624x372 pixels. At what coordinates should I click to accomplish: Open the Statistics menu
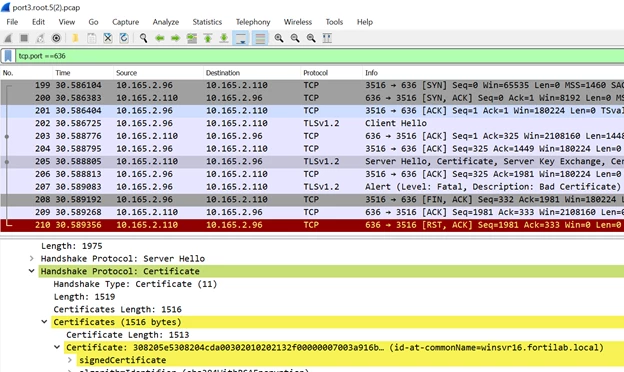207,22
